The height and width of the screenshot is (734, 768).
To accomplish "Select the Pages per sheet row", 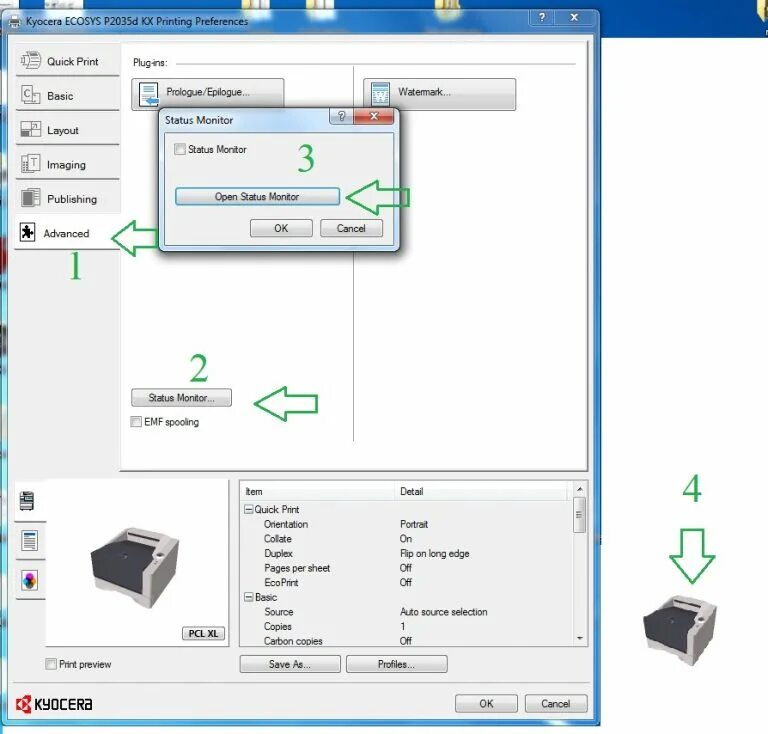I will click(x=407, y=568).
